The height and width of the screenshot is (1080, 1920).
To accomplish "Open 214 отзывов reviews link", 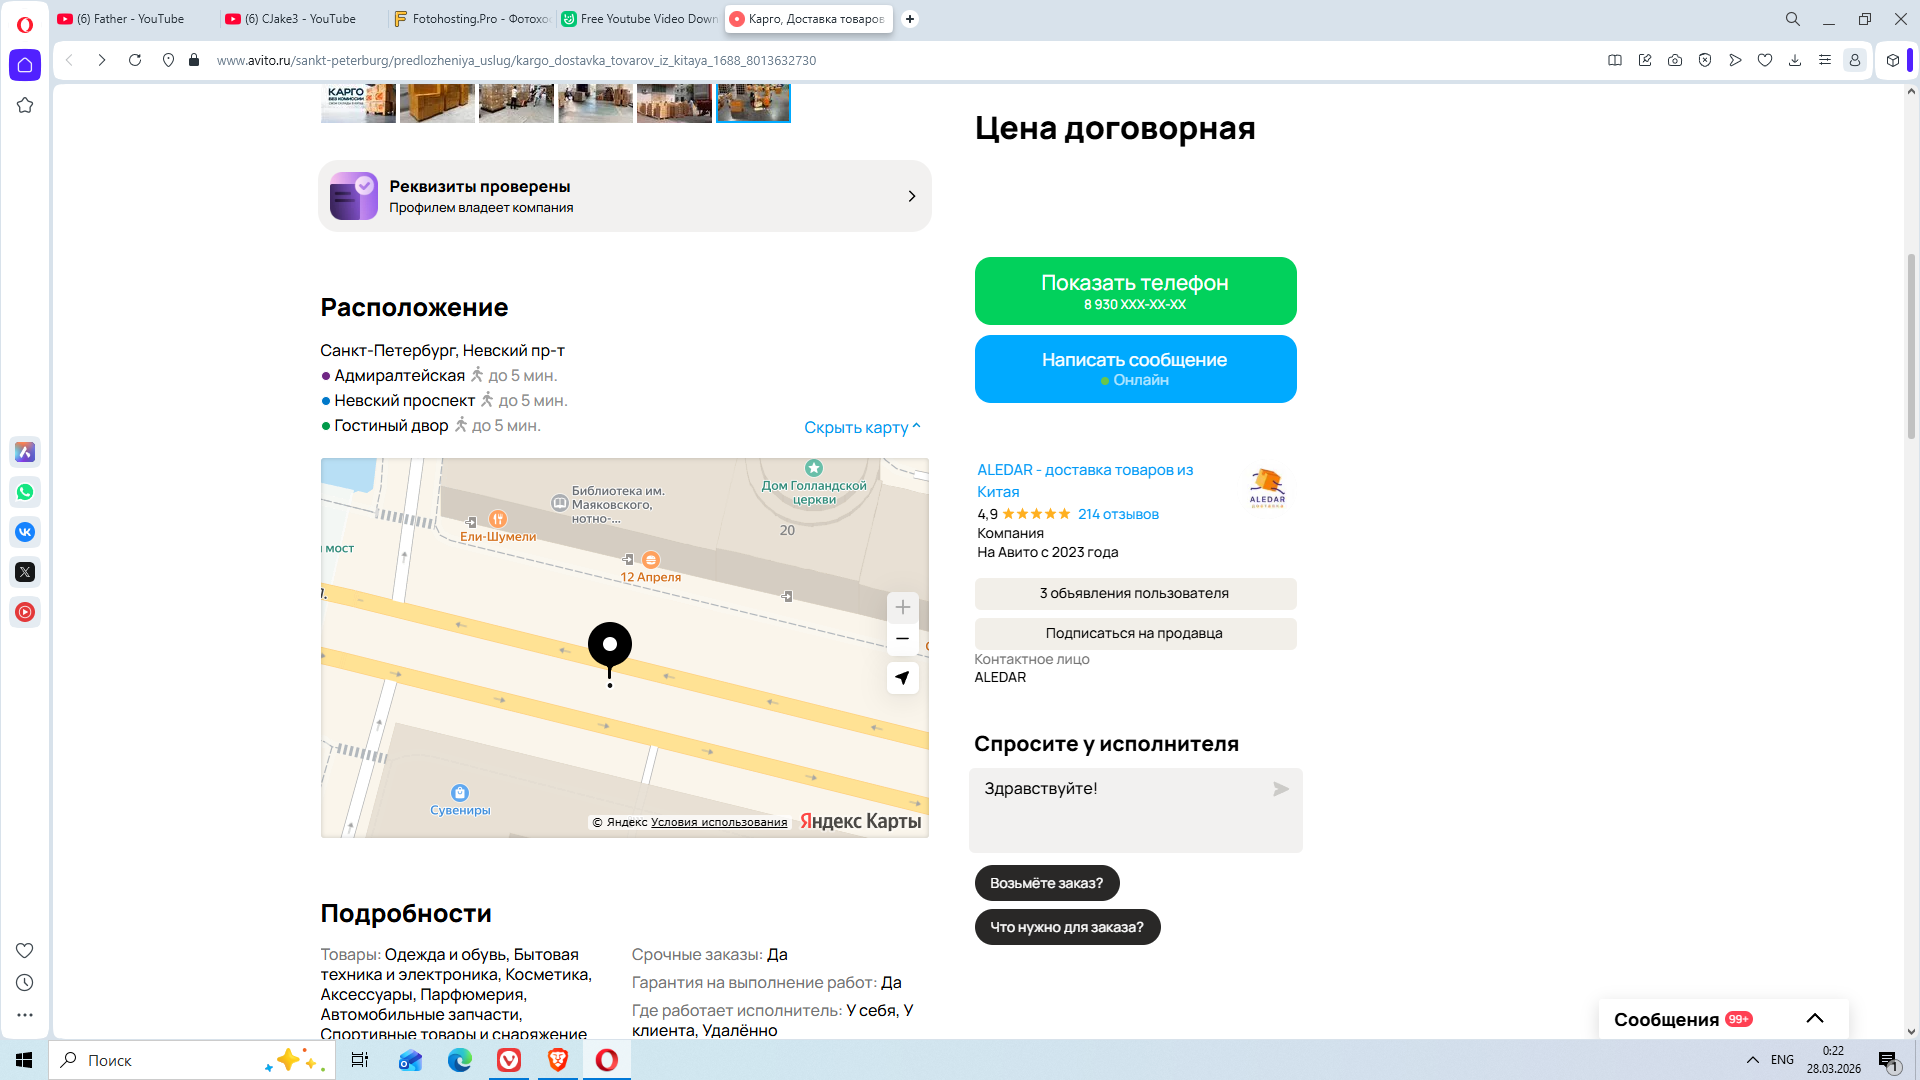I will click(1118, 514).
